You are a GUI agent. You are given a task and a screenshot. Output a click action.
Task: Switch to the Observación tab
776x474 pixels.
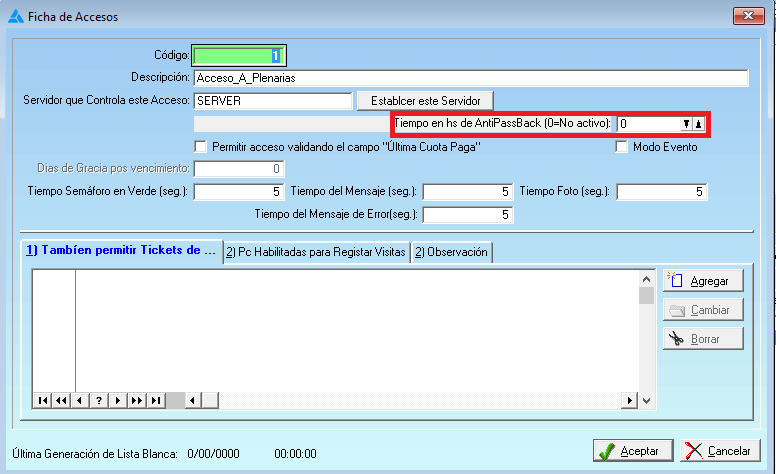coord(451,252)
